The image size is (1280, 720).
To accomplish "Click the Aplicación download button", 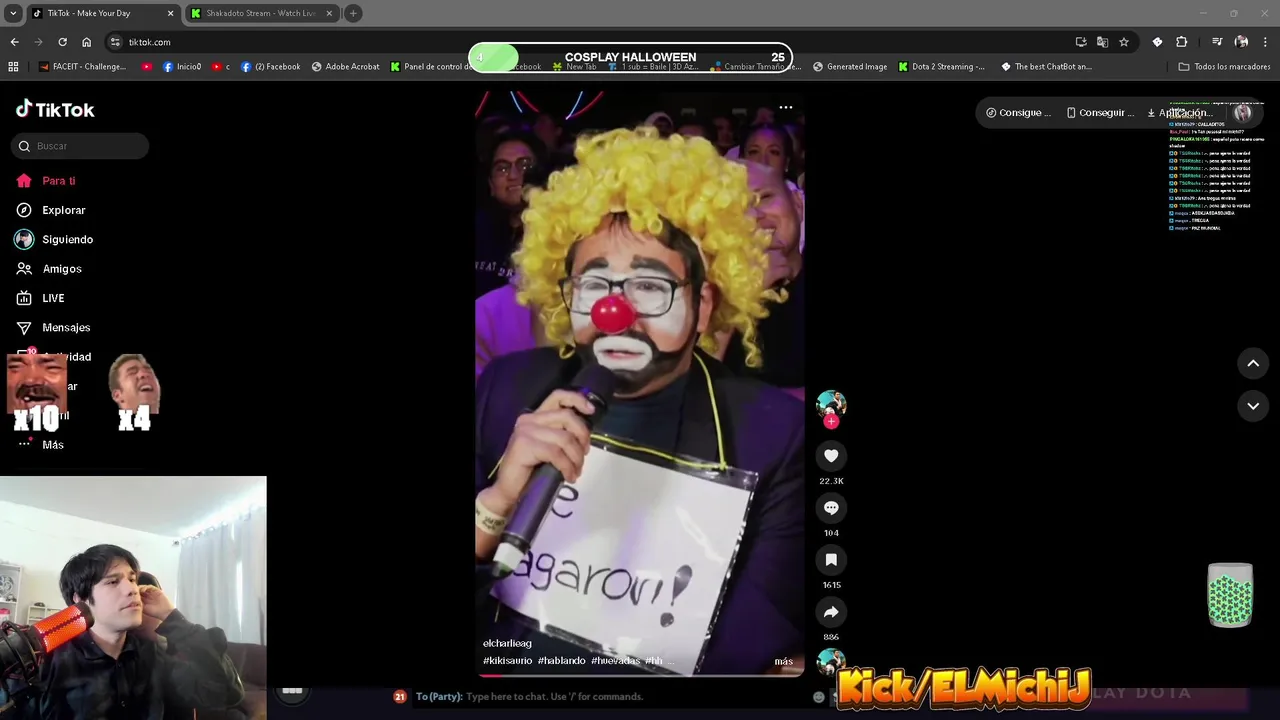I will (1180, 113).
